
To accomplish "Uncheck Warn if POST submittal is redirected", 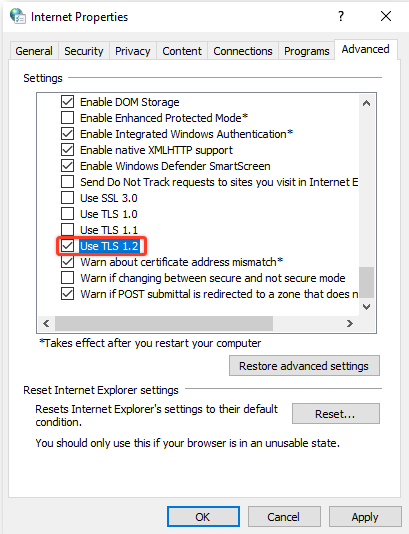I will [x=67, y=294].
